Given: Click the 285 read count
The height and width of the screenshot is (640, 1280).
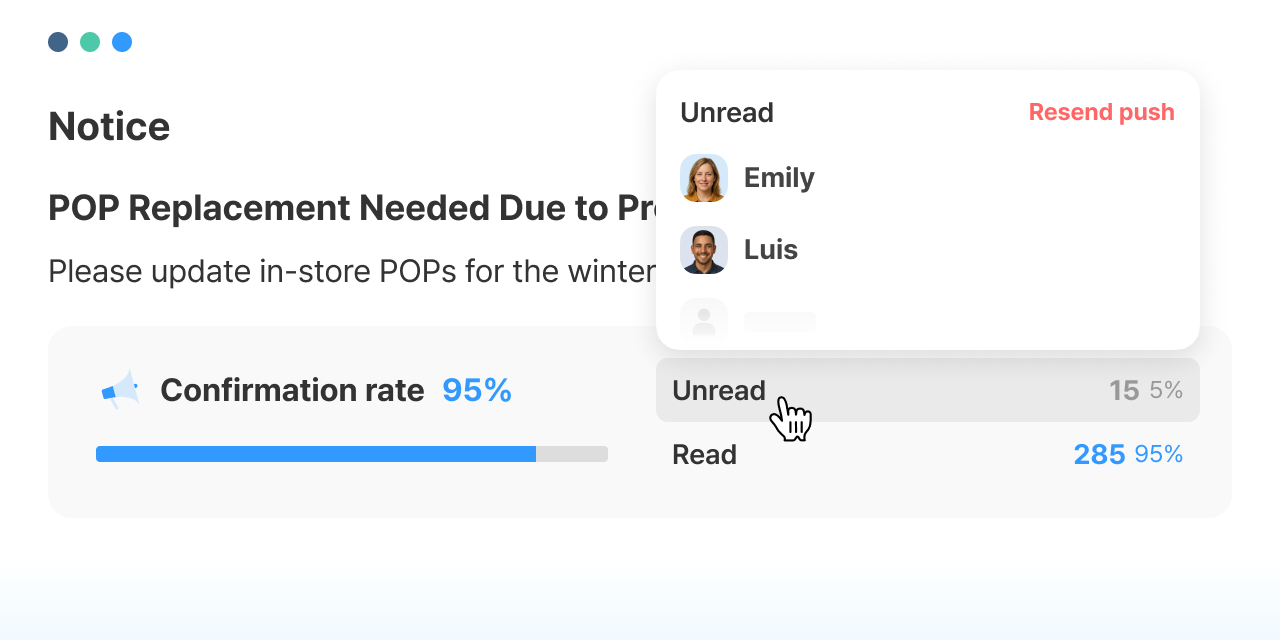Looking at the screenshot, I should 1099,454.
